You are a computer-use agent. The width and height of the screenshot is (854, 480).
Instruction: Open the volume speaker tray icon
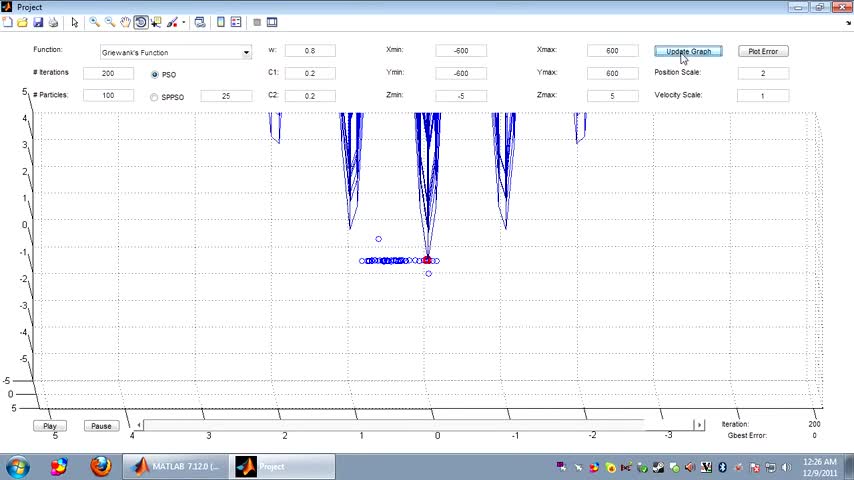tap(786, 467)
